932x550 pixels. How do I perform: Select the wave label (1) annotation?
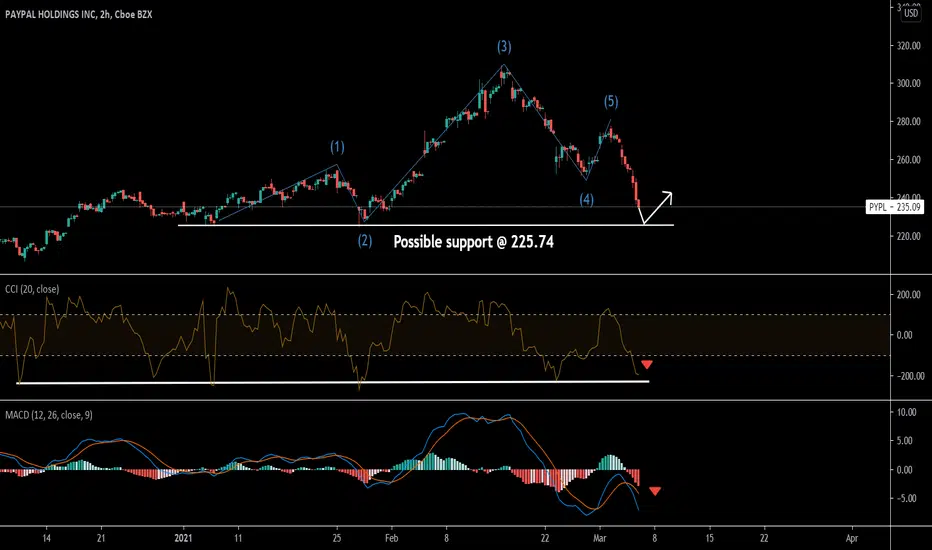point(337,147)
